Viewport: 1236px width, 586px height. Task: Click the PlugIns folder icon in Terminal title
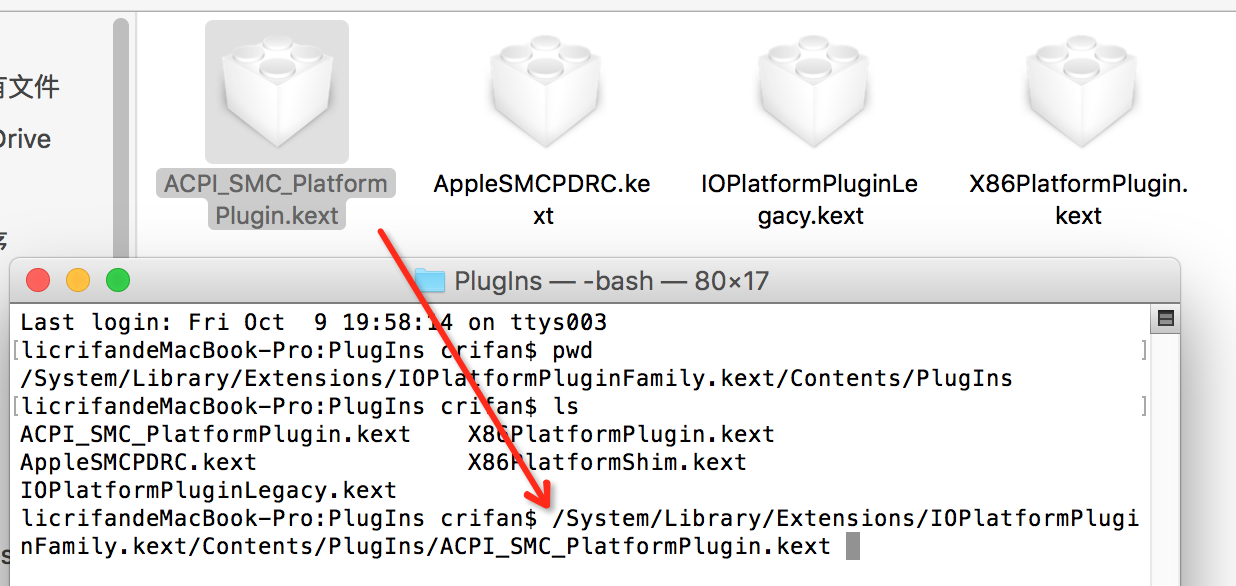(x=429, y=280)
